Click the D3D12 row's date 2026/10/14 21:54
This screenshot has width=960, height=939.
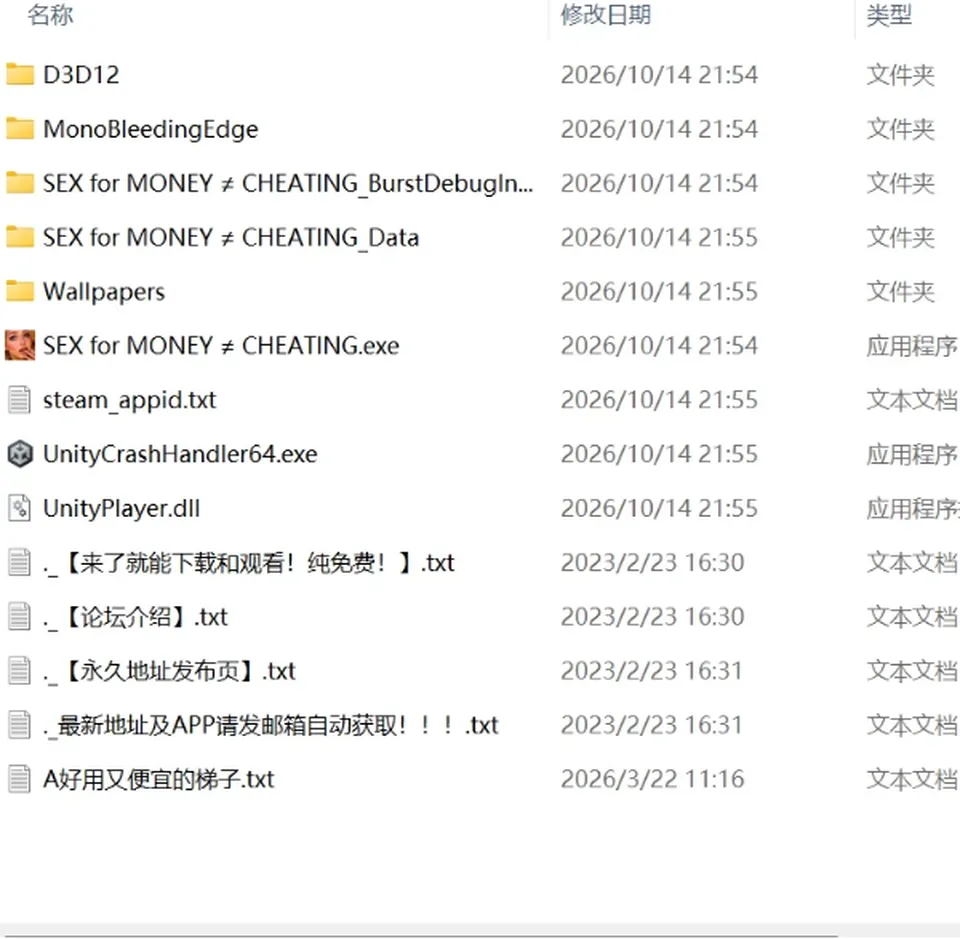(x=659, y=75)
